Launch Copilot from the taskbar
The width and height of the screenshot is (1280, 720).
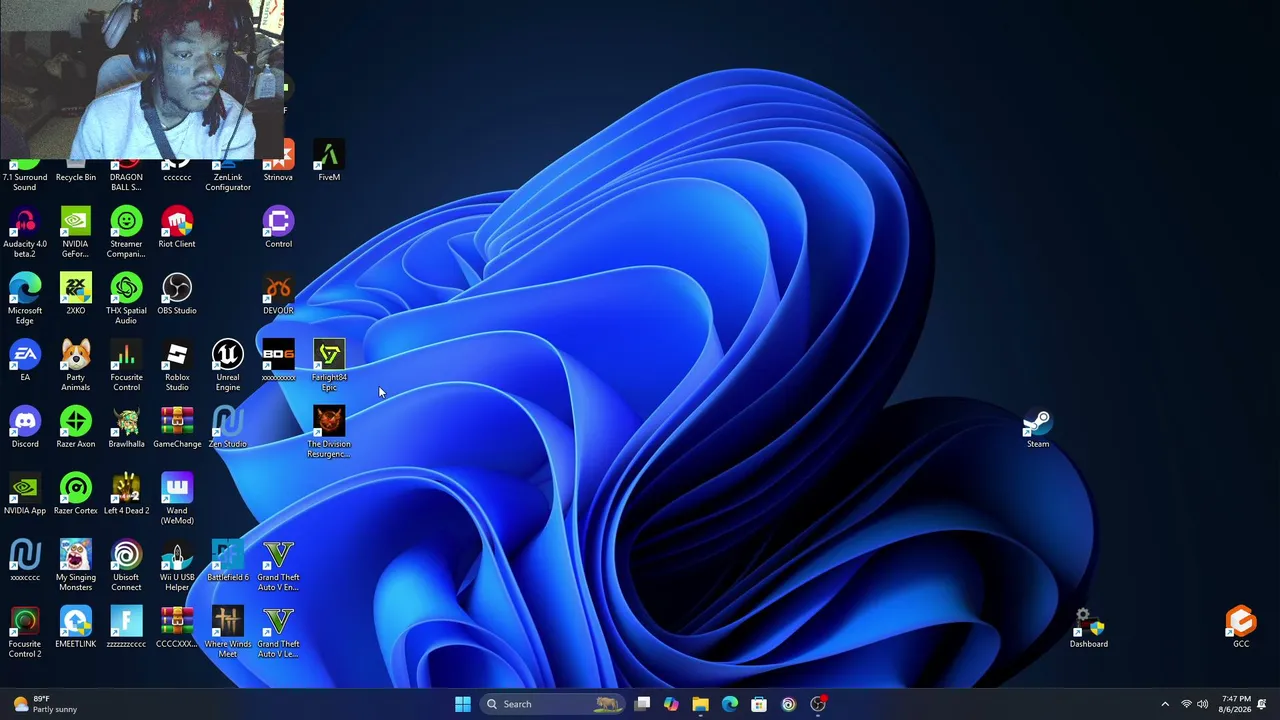click(x=671, y=704)
